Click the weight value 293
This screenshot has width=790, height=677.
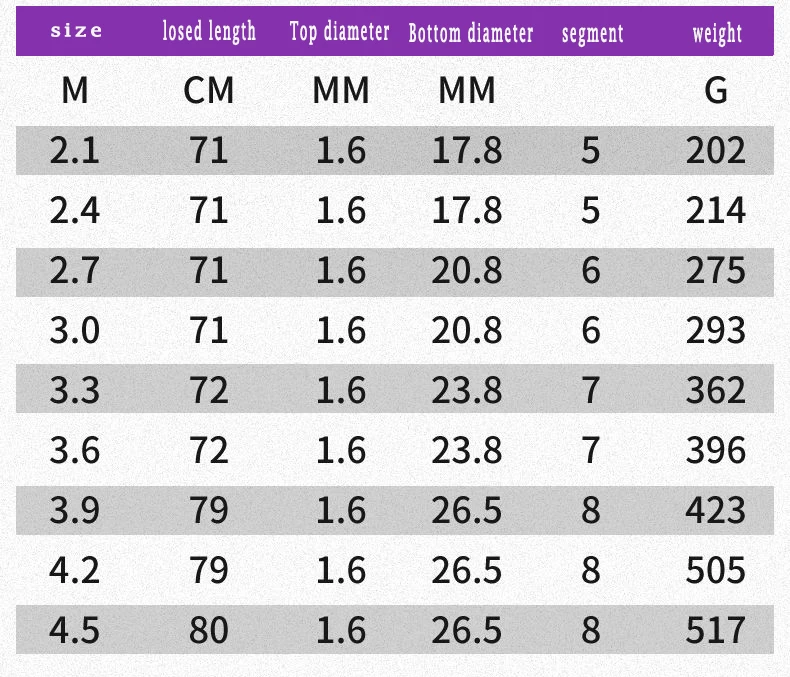tap(715, 330)
